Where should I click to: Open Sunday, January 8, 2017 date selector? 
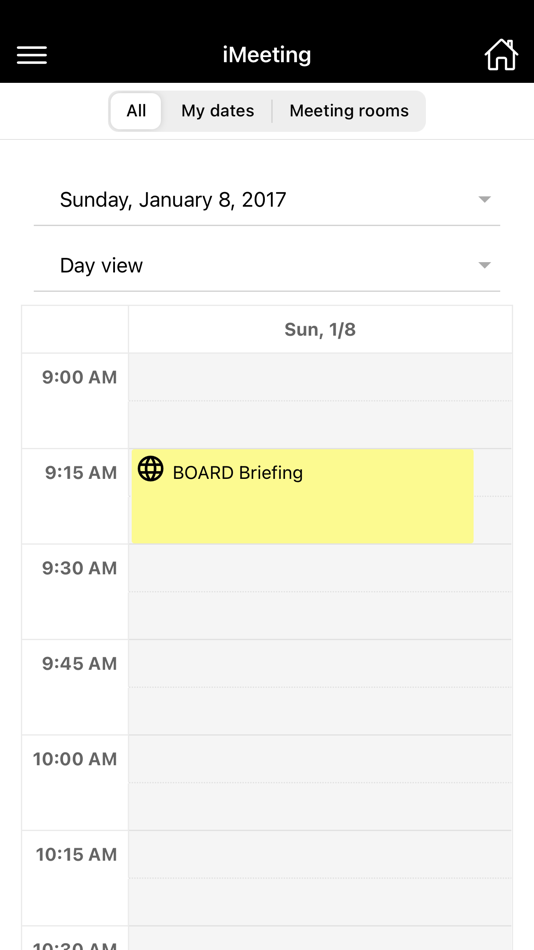click(267, 200)
